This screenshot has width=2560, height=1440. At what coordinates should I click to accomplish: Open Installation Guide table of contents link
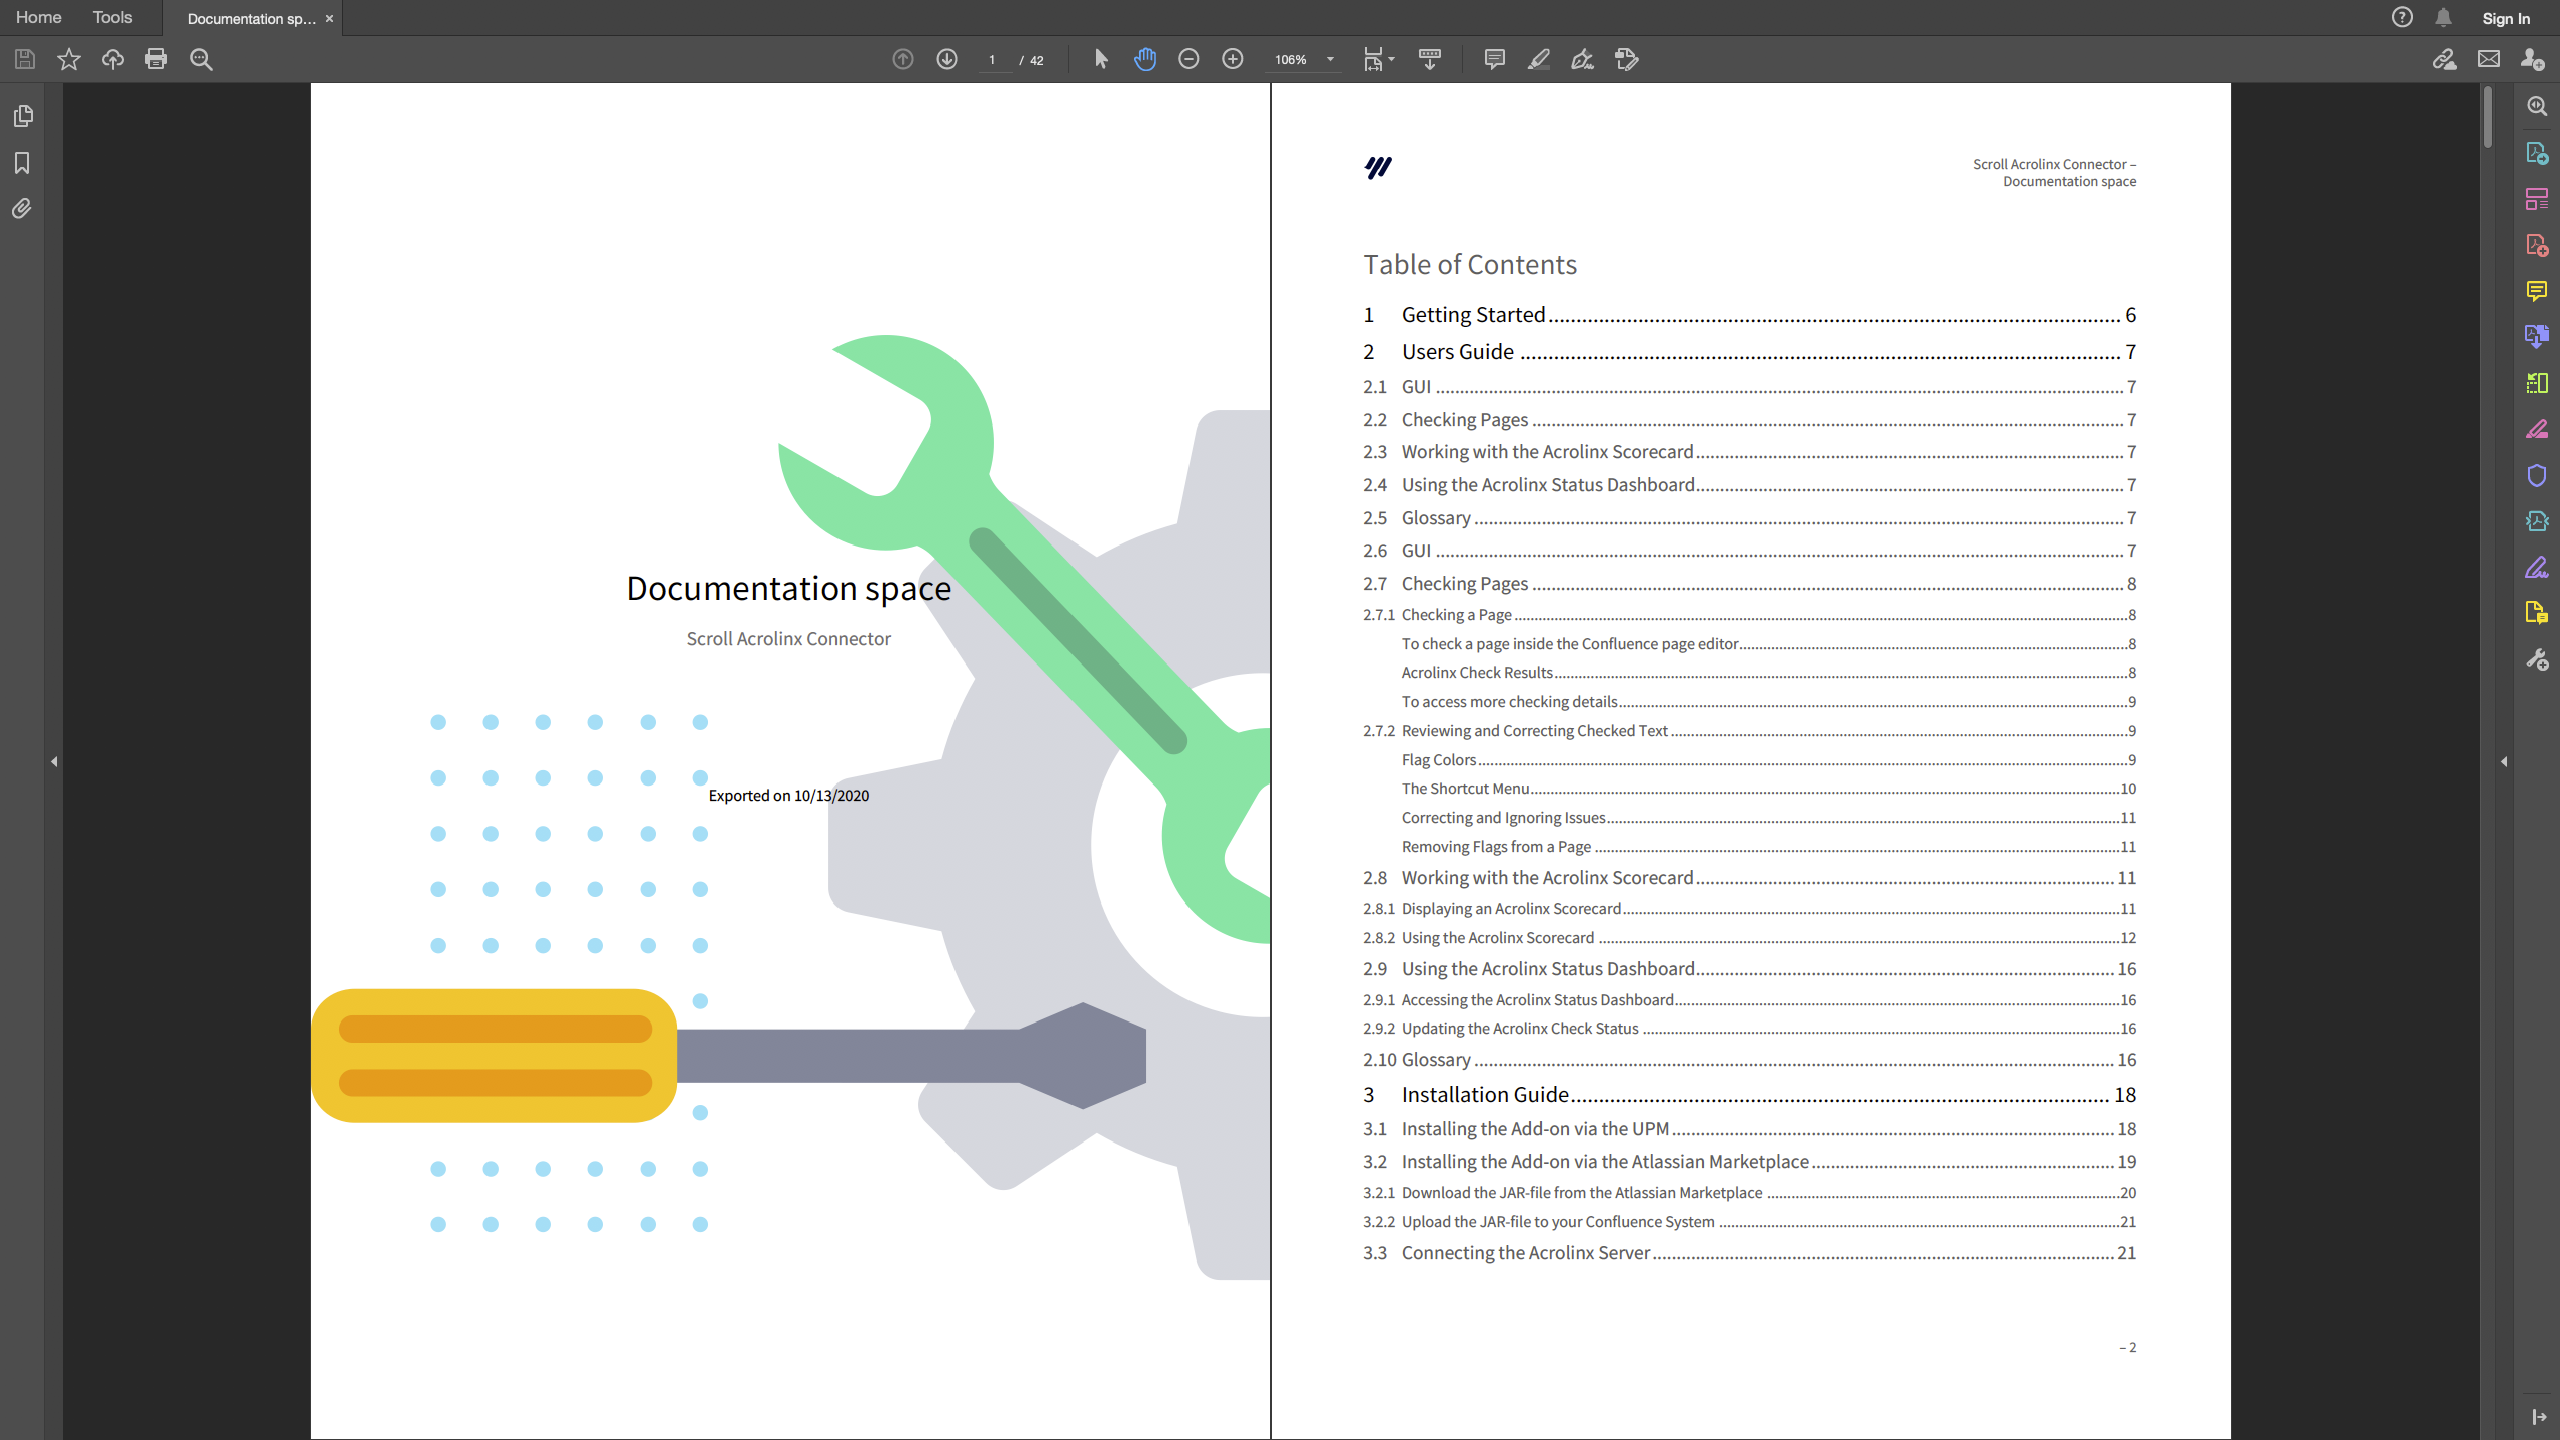(x=1485, y=1095)
